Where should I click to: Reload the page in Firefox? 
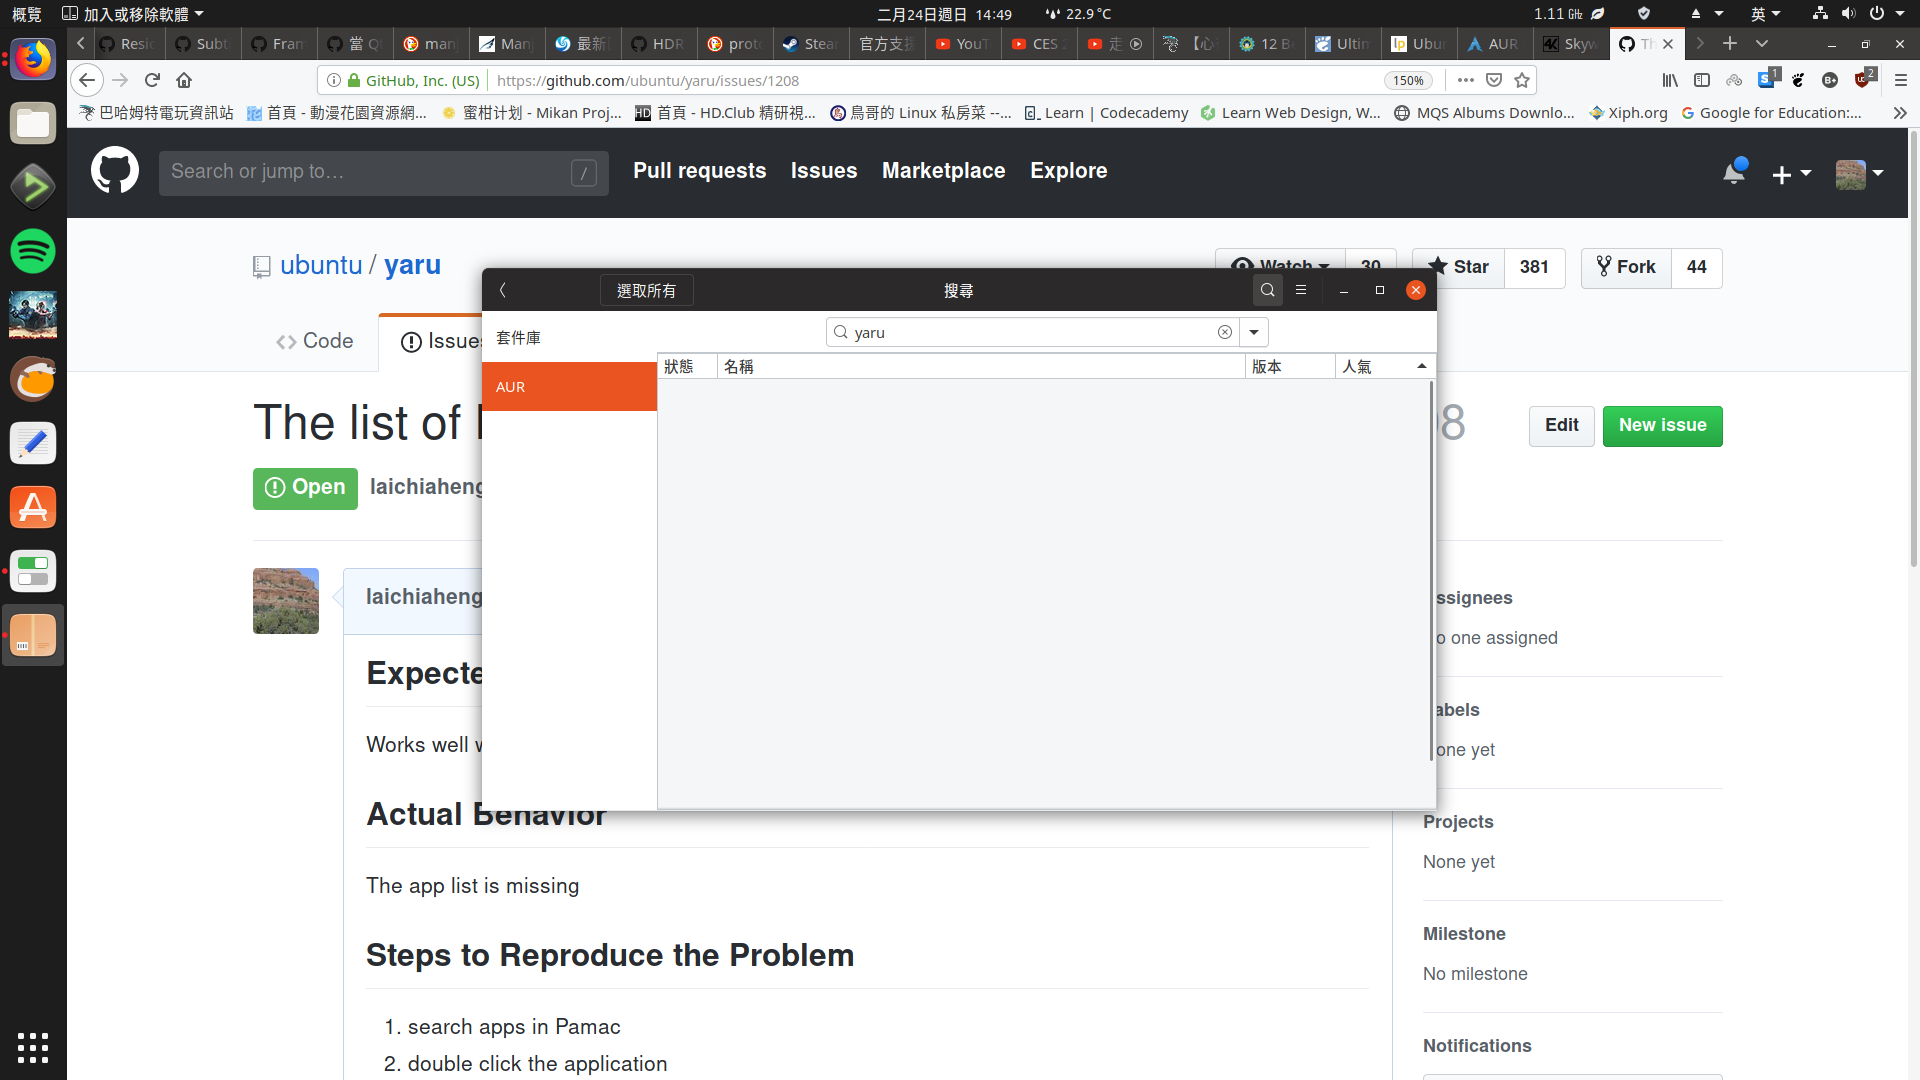click(x=152, y=80)
